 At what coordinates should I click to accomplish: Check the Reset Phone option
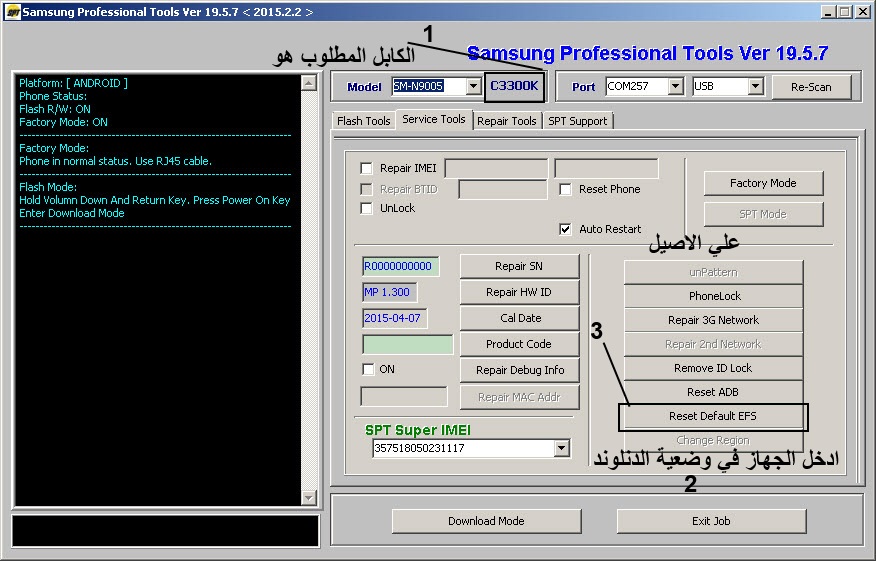565,189
